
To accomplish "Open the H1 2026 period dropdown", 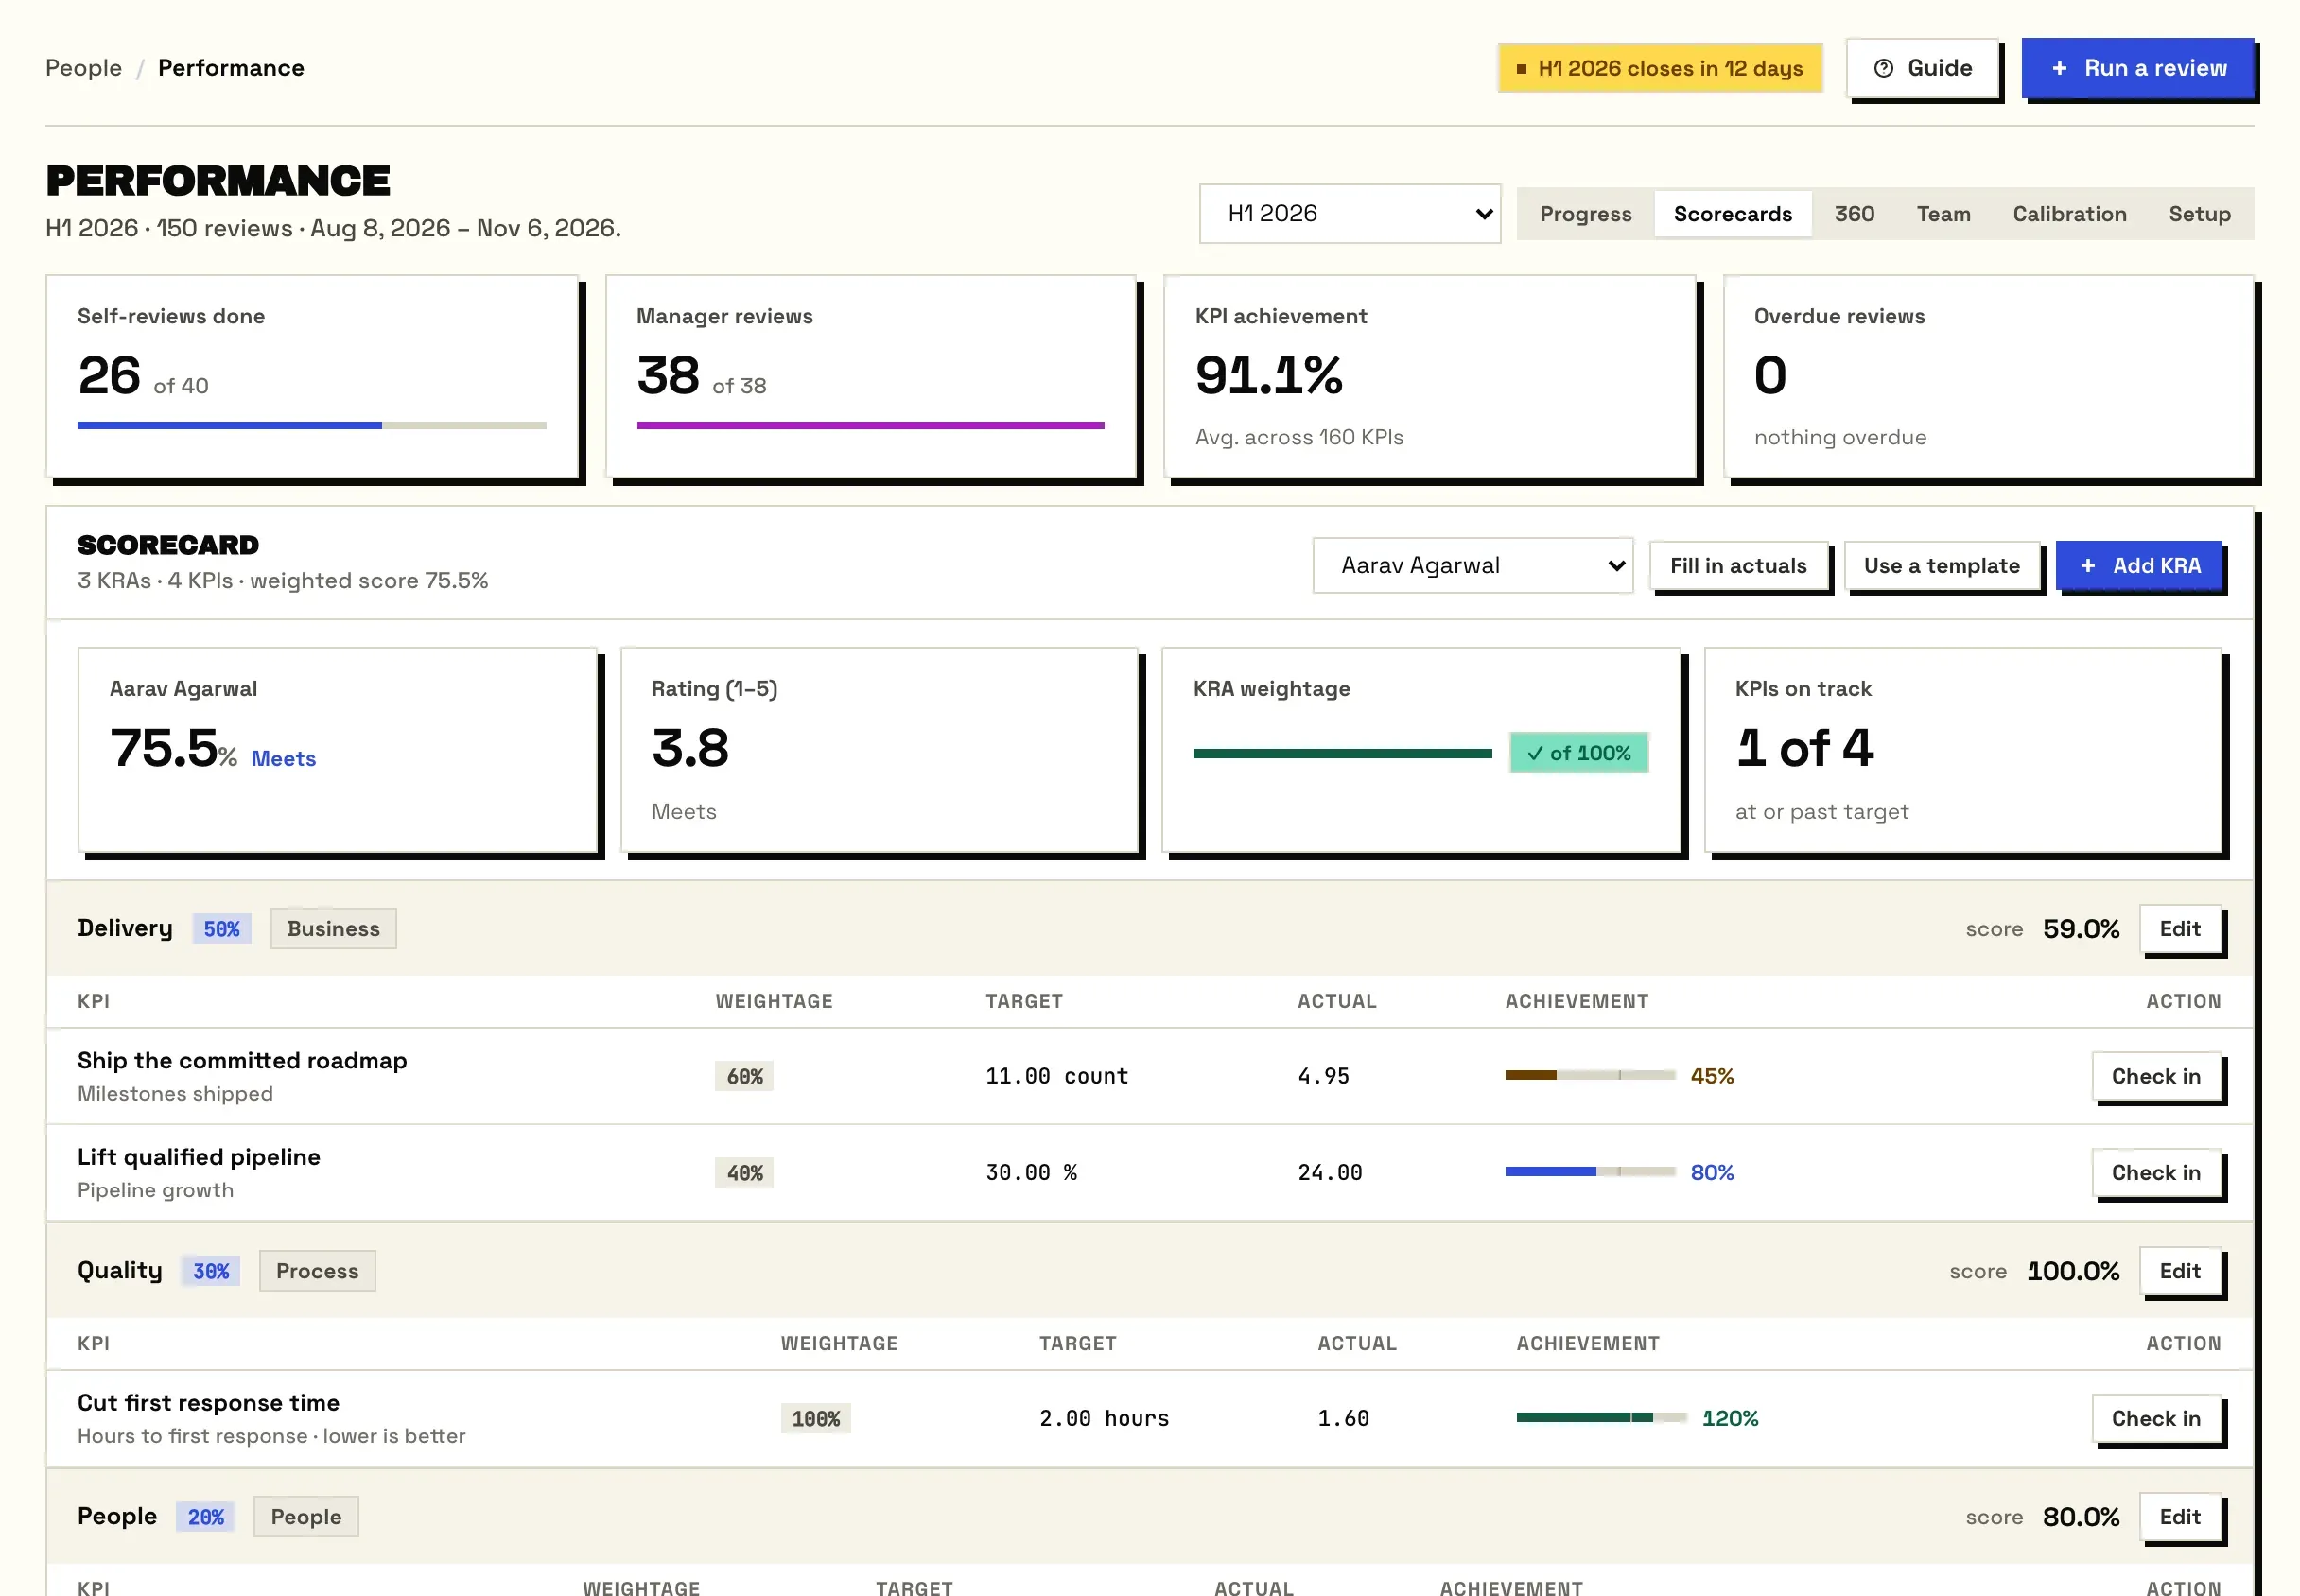I will (x=1350, y=213).
